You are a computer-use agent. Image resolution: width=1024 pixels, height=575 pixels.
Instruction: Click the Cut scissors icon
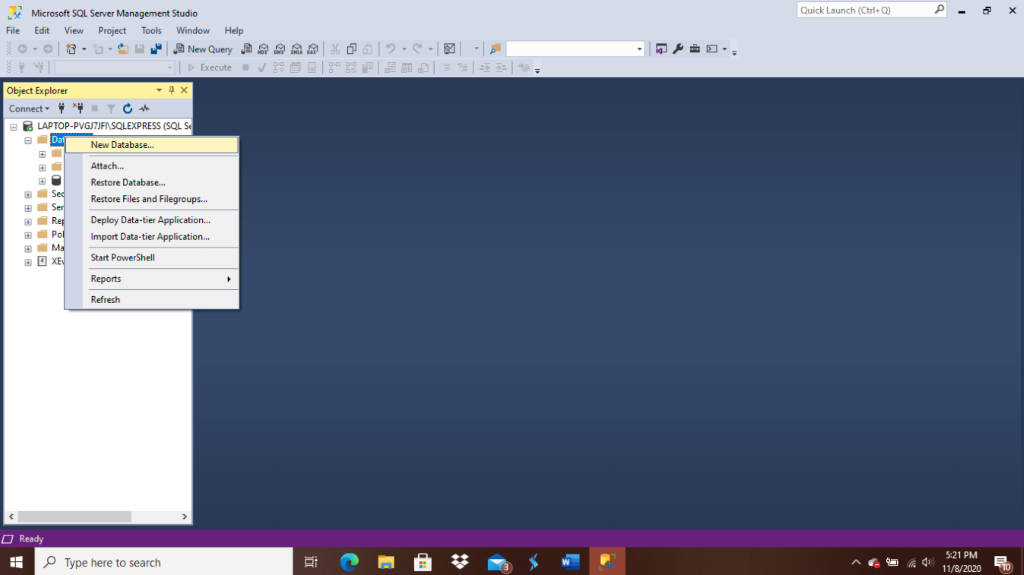tap(334, 49)
